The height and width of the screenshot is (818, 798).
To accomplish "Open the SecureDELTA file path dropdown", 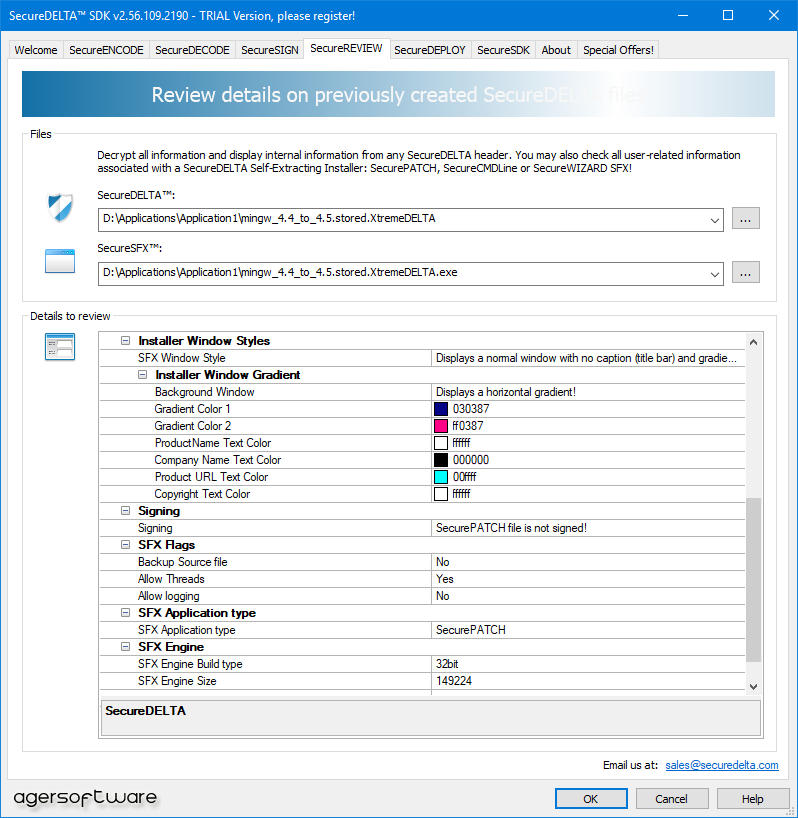I will [x=715, y=220].
